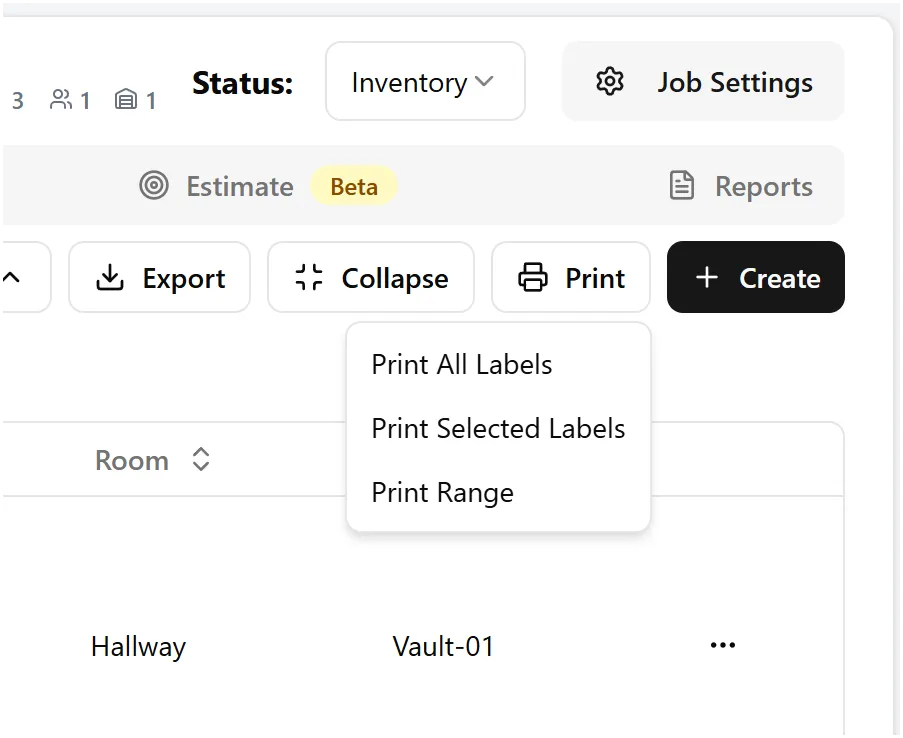This screenshot has width=903, height=738.
Task: Click the plus icon on Create
Action: point(707,277)
